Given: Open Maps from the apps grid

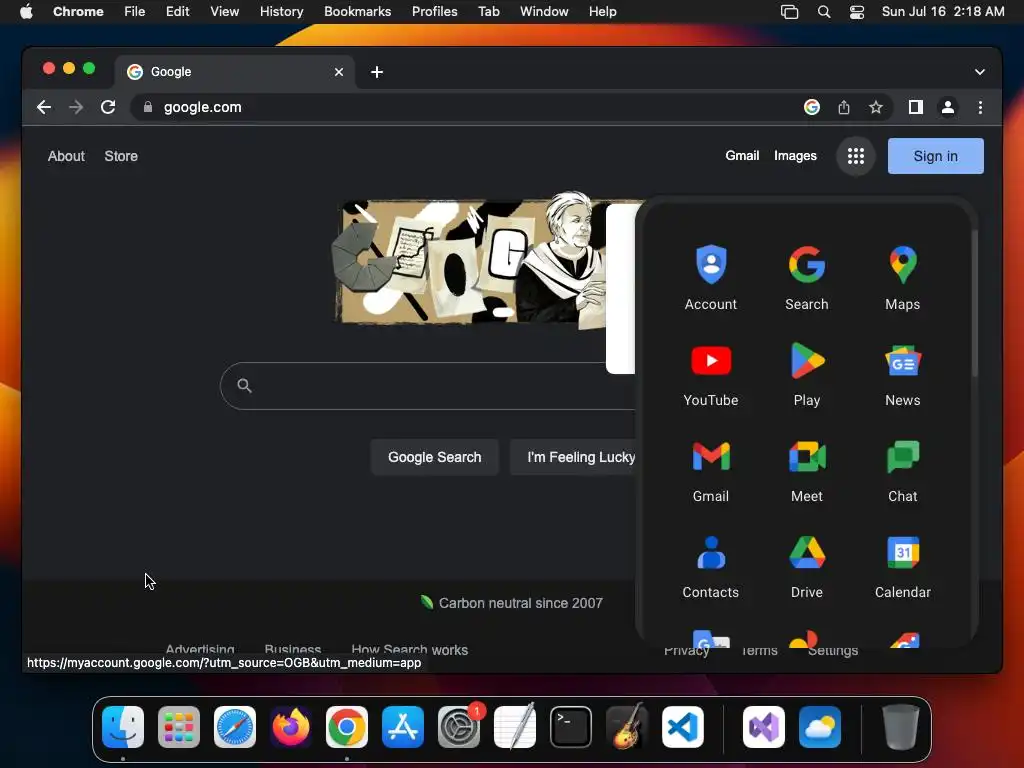Looking at the screenshot, I should click(x=903, y=278).
